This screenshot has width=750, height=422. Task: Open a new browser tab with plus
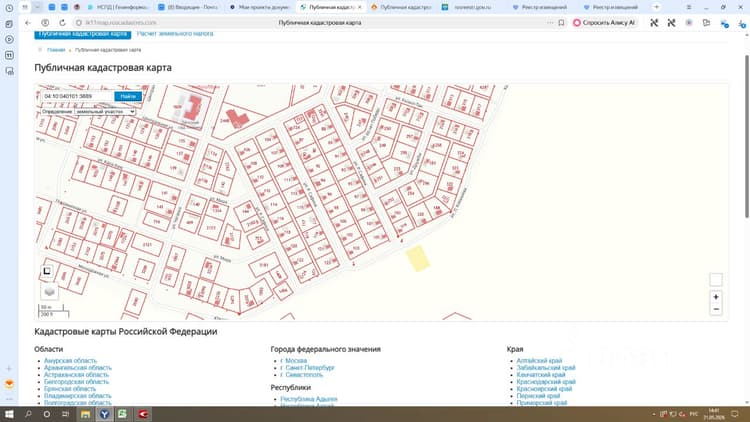click(x=656, y=7)
